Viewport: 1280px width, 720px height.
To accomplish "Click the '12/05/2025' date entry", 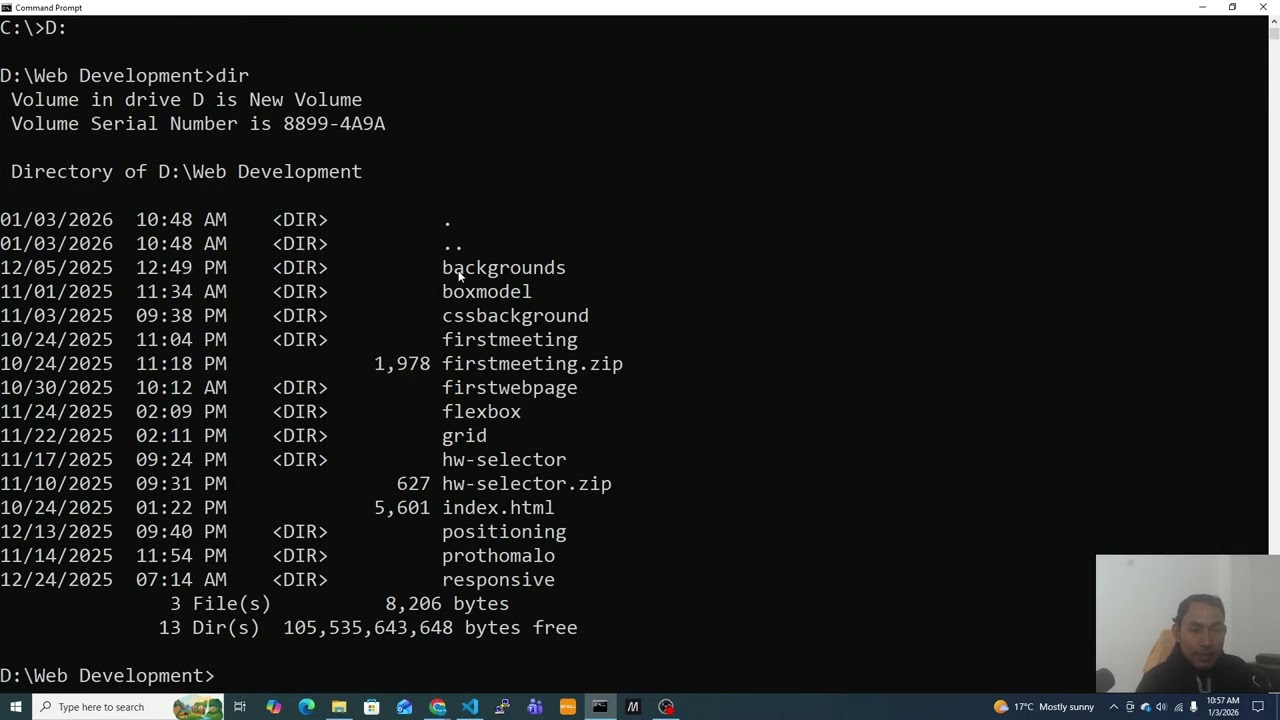I will (x=56, y=268).
